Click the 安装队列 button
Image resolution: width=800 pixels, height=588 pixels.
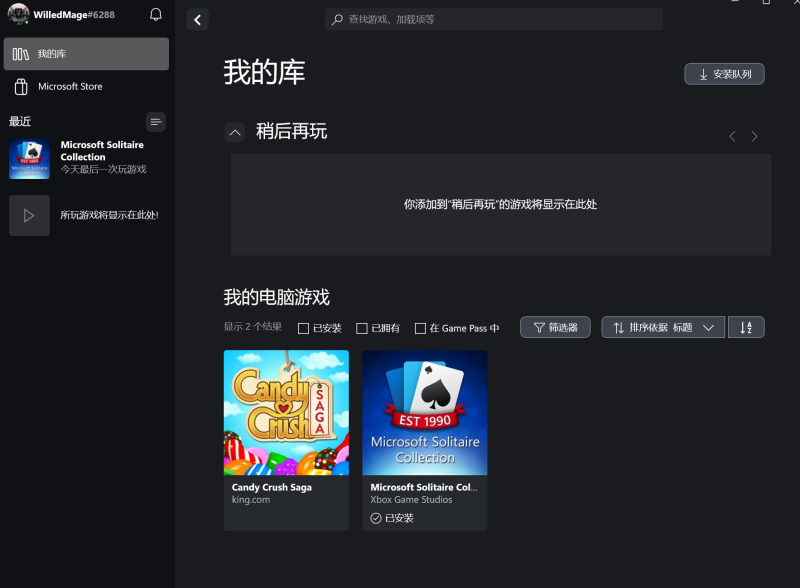pyautogui.click(x=724, y=74)
